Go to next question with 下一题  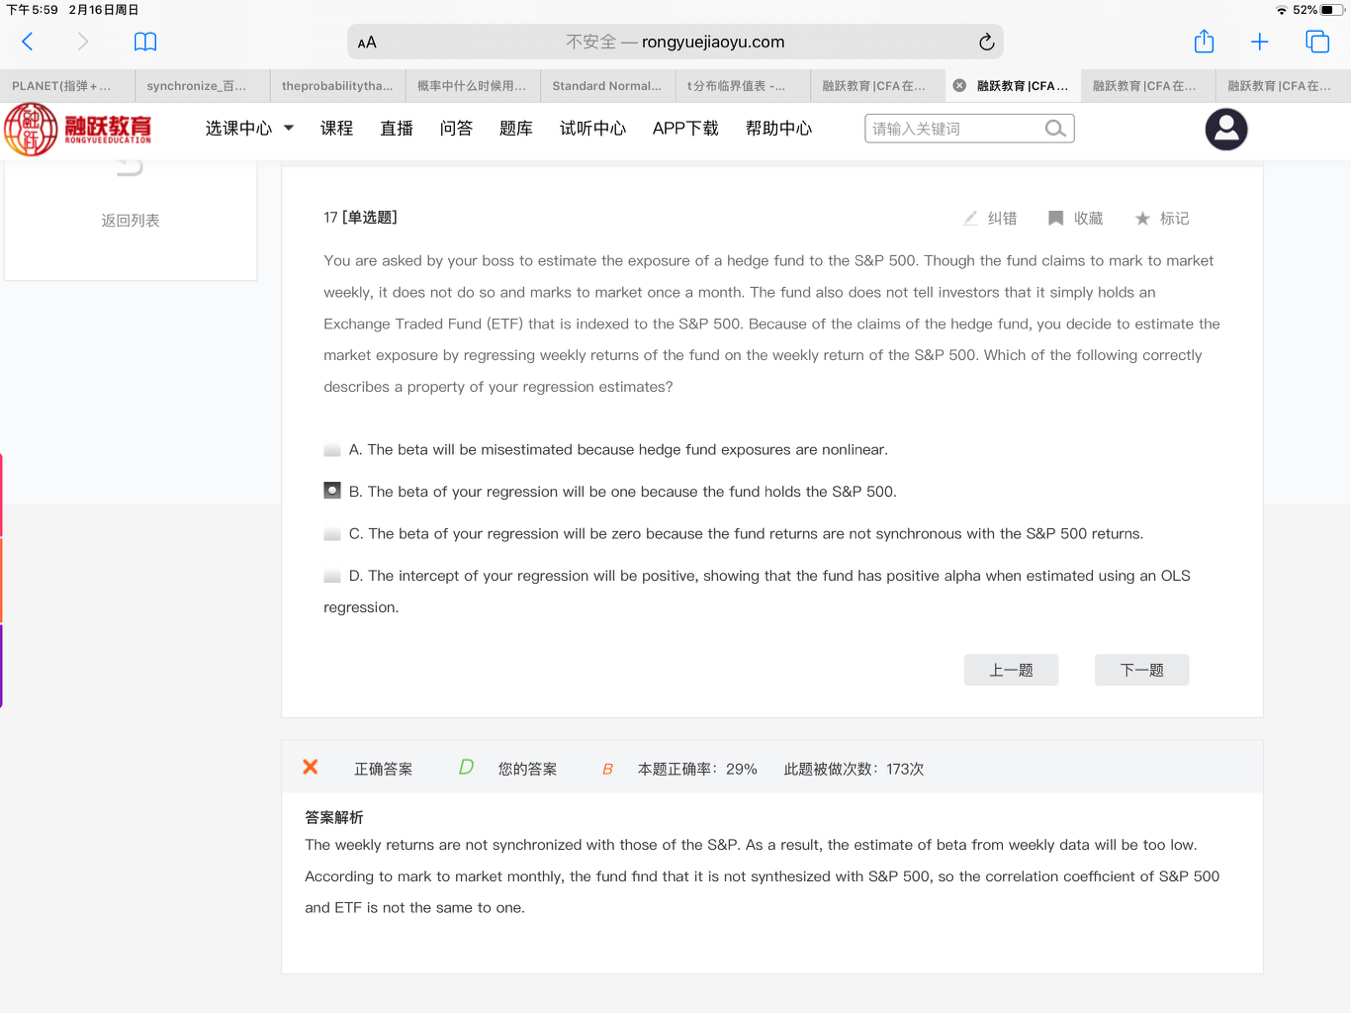pyautogui.click(x=1141, y=670)
